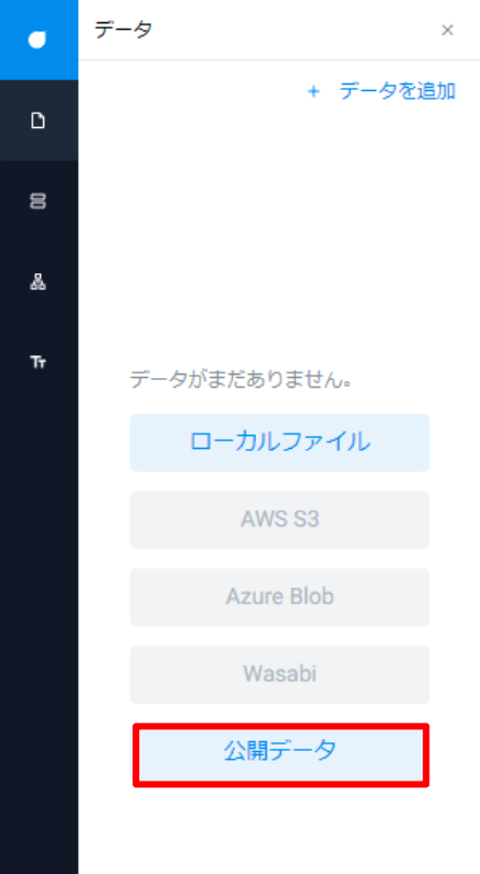Open the stacked database icon in sidebar
Image resolution: width=480 pixels, height=874 pixels.
point(38,201)
